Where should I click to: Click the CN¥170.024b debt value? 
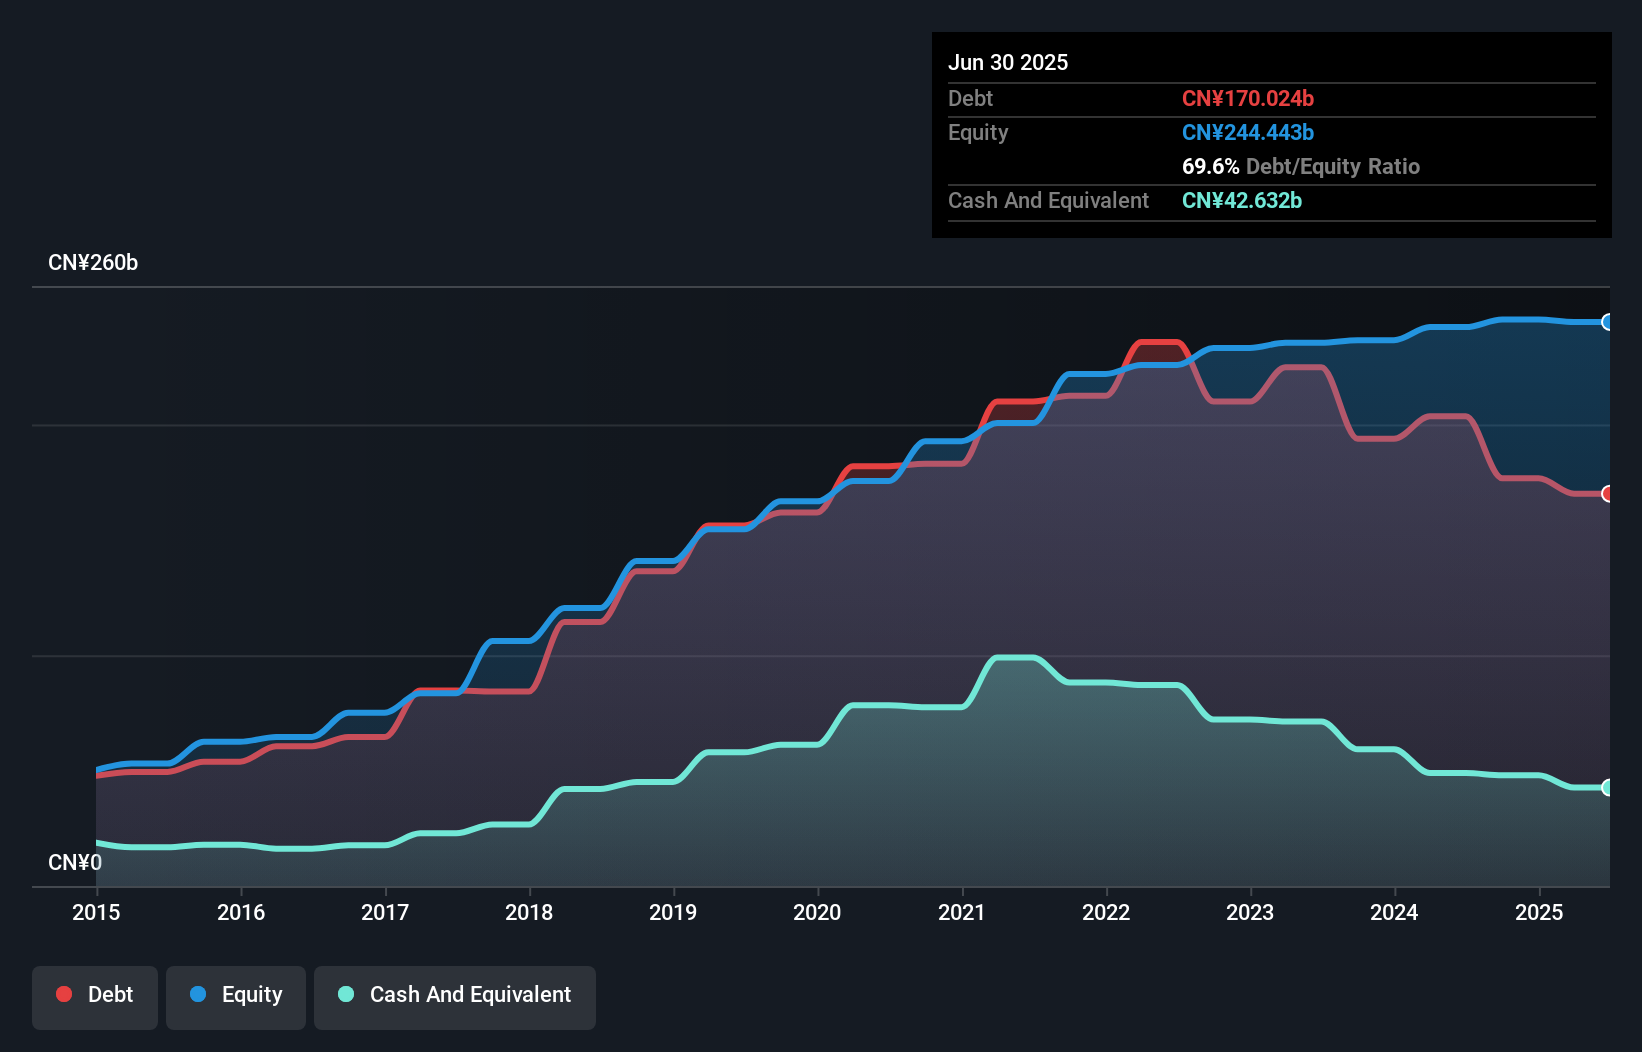coord(1248,98)
